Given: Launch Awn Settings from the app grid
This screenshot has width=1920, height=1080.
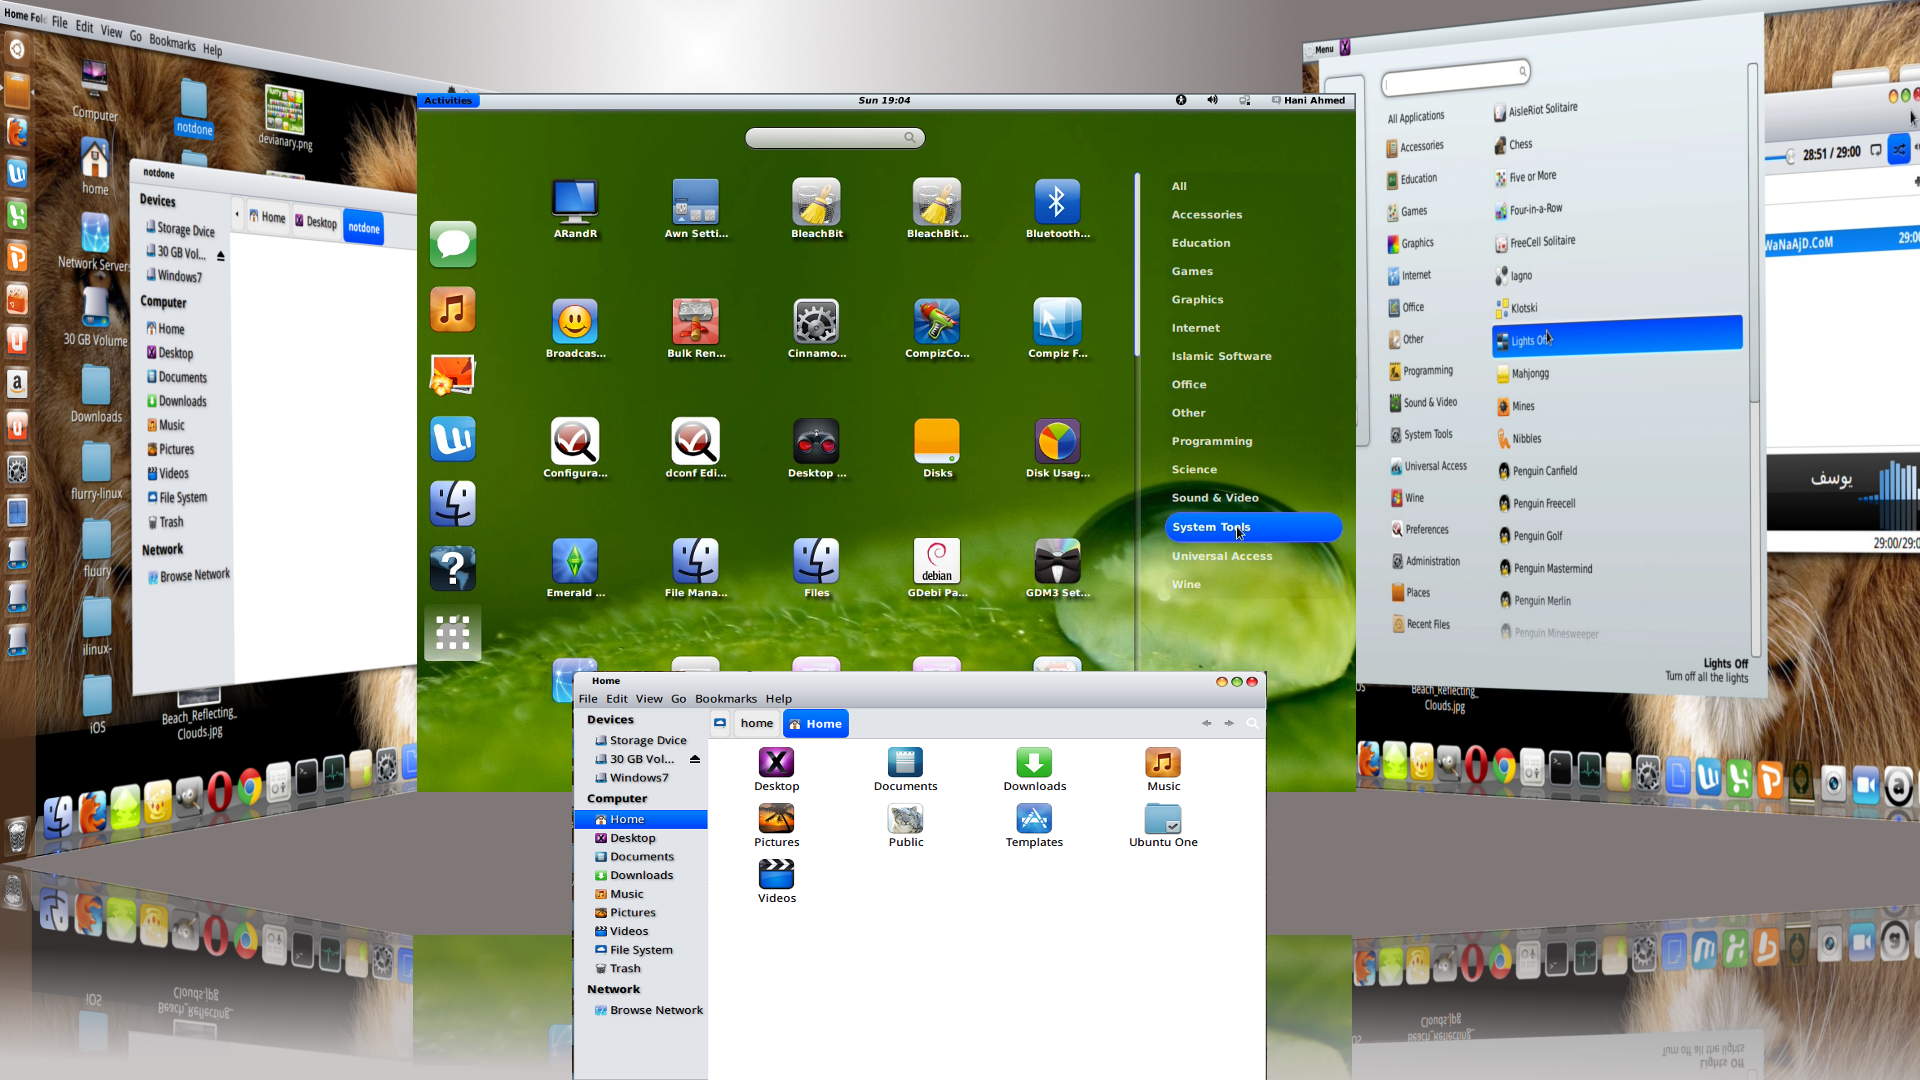Looking at the screenshot, I should click(696, 202).
